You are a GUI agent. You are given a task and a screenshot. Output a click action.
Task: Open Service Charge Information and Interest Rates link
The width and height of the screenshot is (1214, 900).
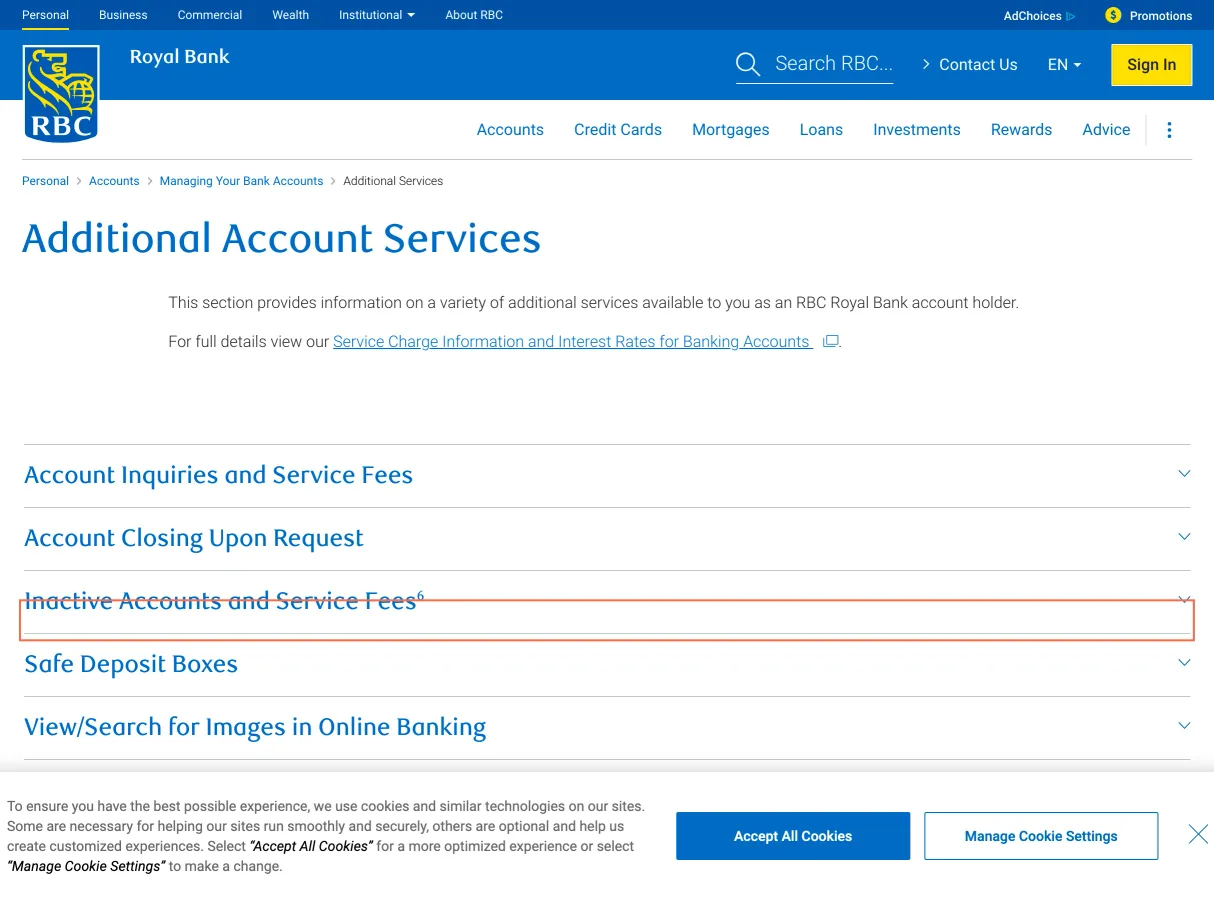click(572, 342)
